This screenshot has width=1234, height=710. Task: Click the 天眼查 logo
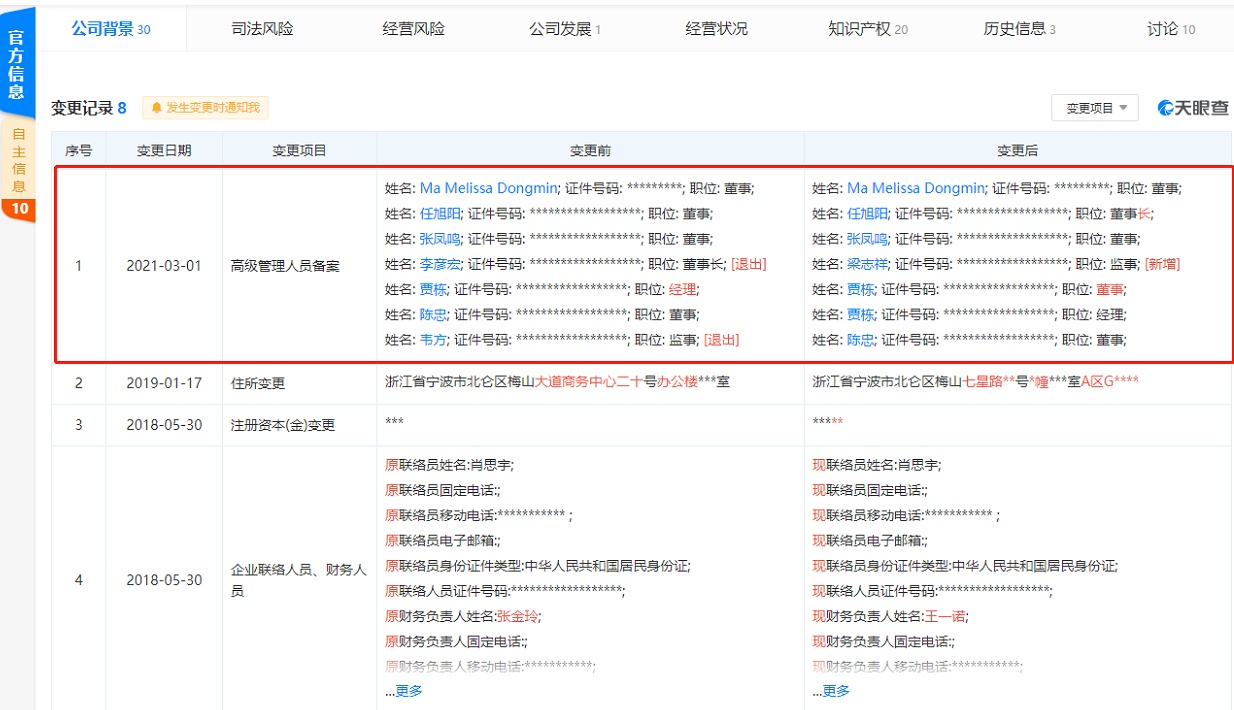pos(1193,108)
